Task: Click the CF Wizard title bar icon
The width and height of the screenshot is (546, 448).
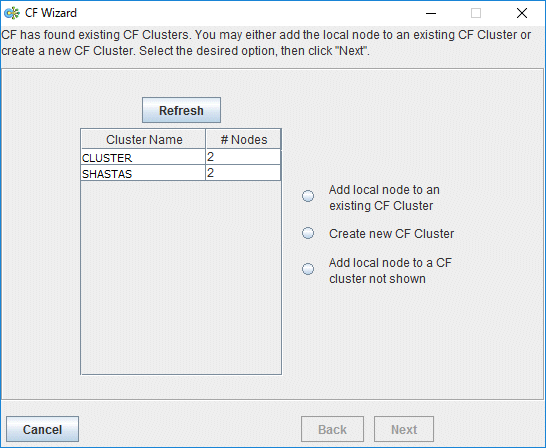Action: point(11,13)
